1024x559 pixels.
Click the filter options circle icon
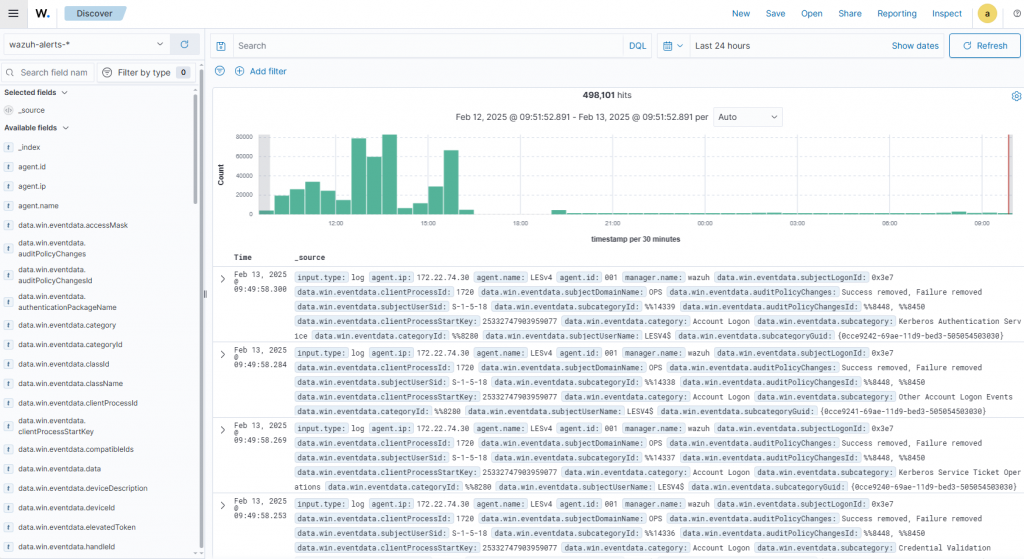pos(220,71)
